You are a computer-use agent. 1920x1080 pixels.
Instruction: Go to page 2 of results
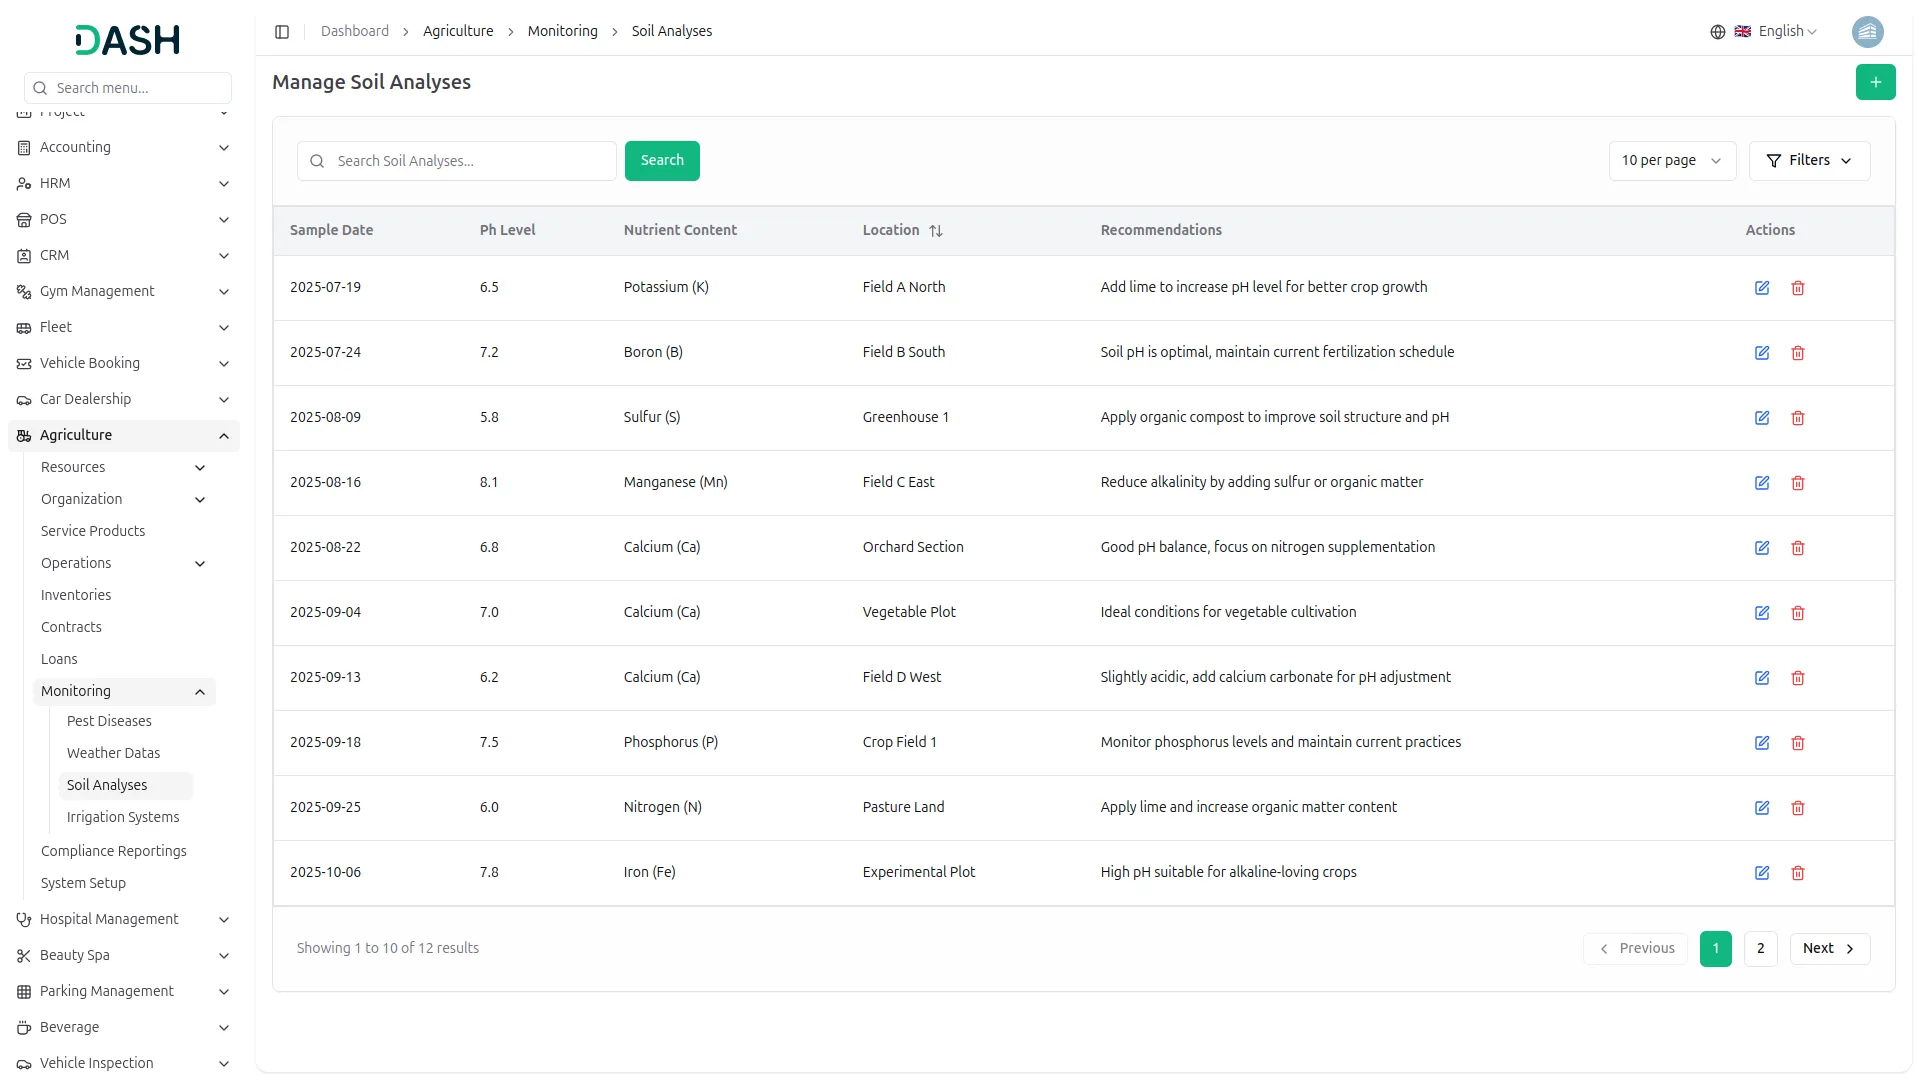(1760, 949)
